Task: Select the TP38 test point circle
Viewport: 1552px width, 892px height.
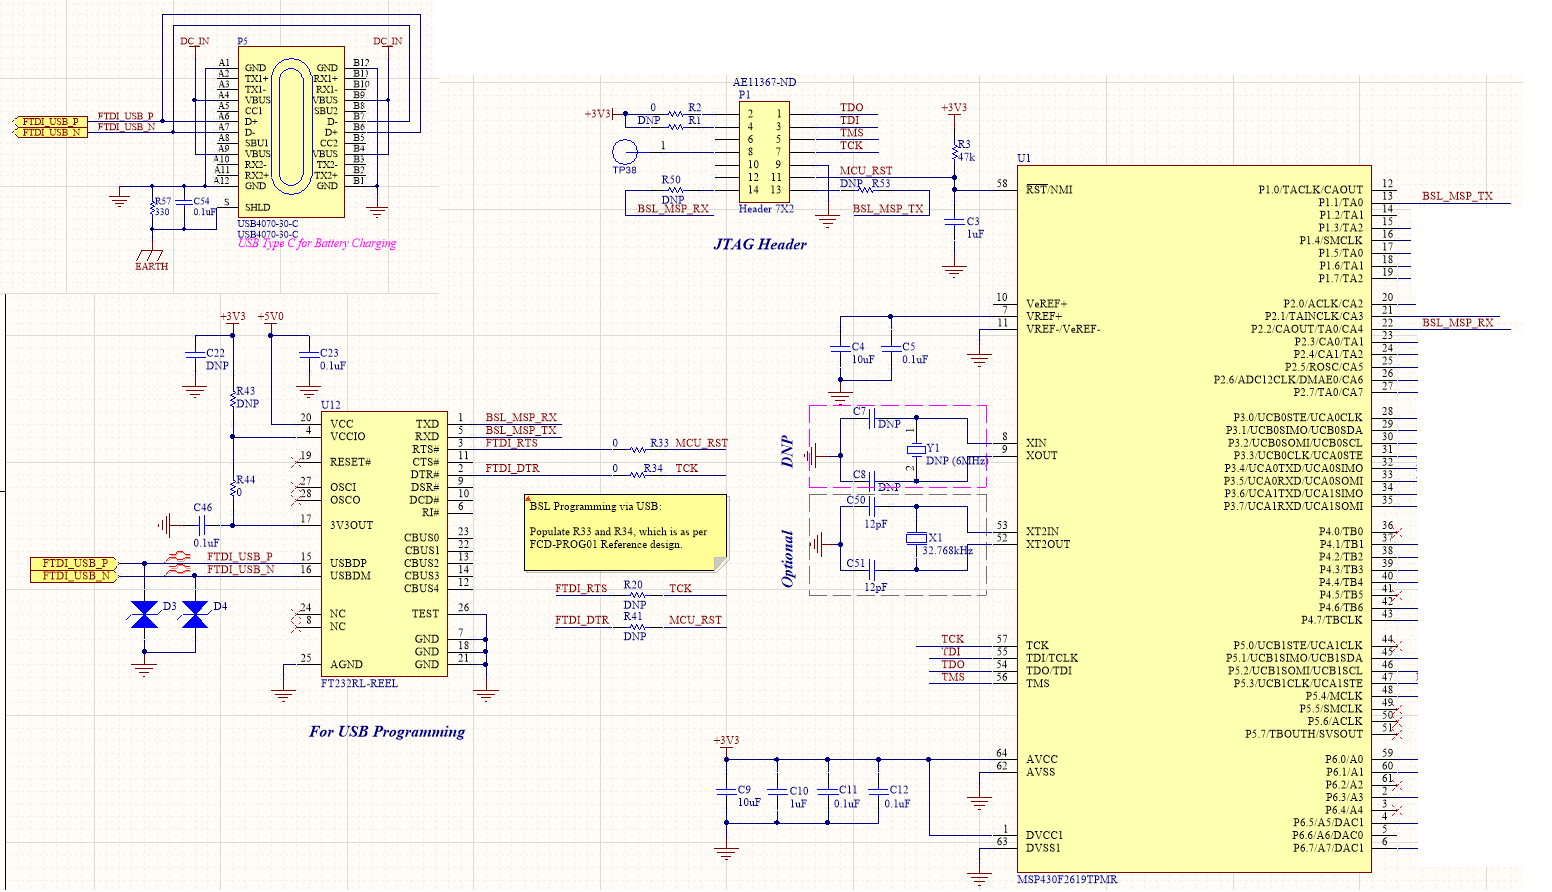Action: point(624,152)
